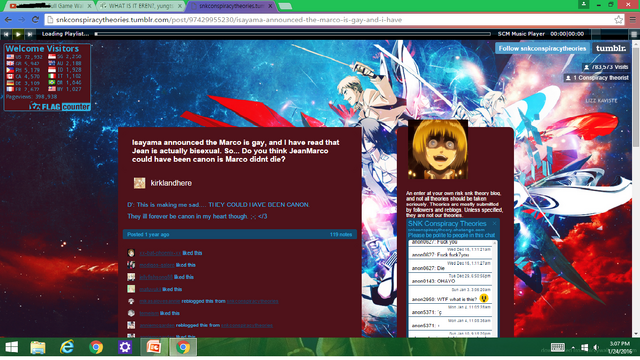Close the SNK Conspiracy Theories chat box
The width and height of the screenshot is (640, 360).
tap(494, 223)
